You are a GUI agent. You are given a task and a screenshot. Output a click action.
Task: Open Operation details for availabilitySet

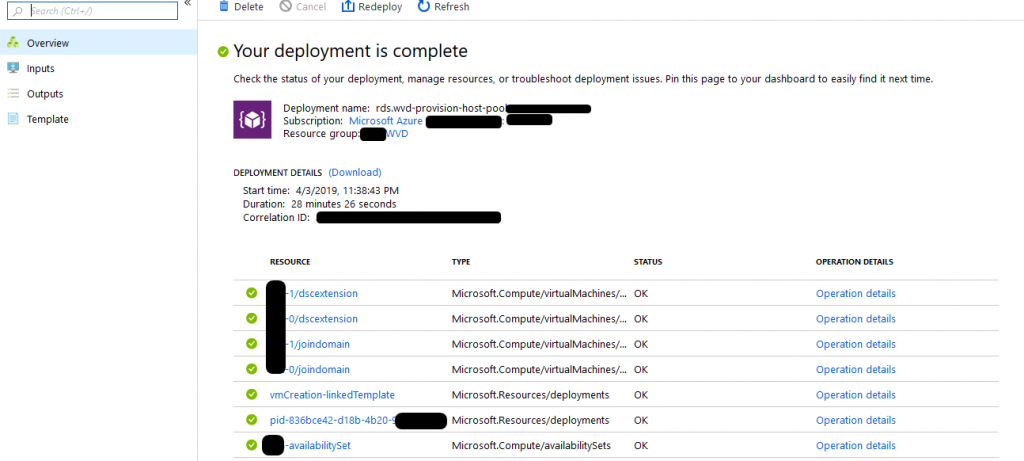coord(856,445)
